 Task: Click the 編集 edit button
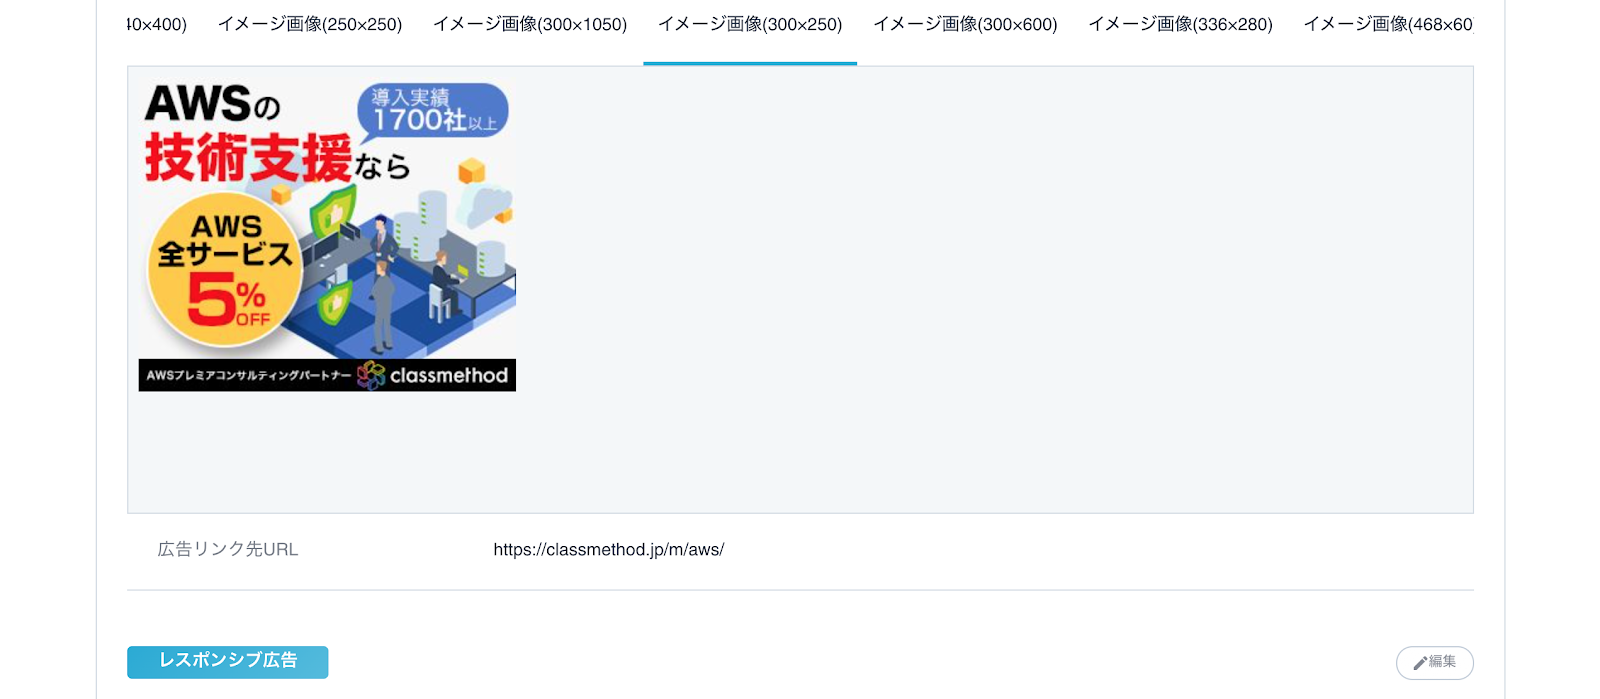click(x=1434, y=662)
